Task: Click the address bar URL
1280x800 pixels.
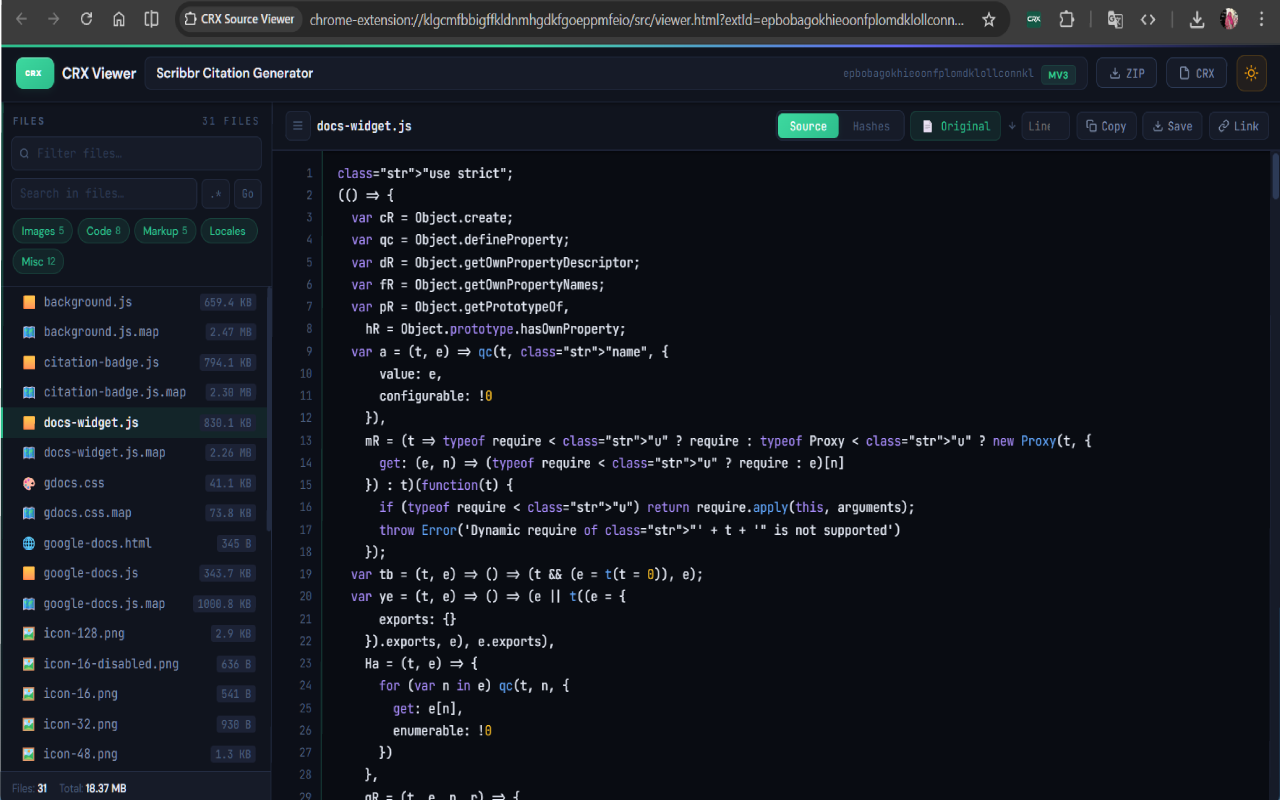Action: coord(637,19)
